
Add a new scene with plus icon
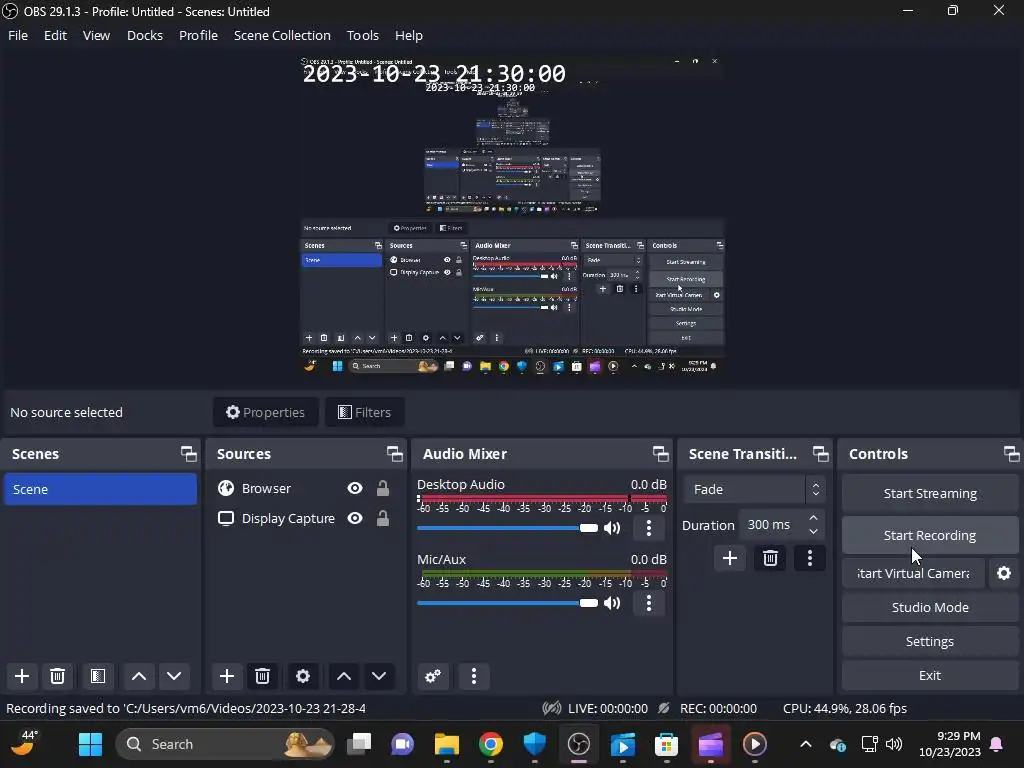tap(22, 676)
